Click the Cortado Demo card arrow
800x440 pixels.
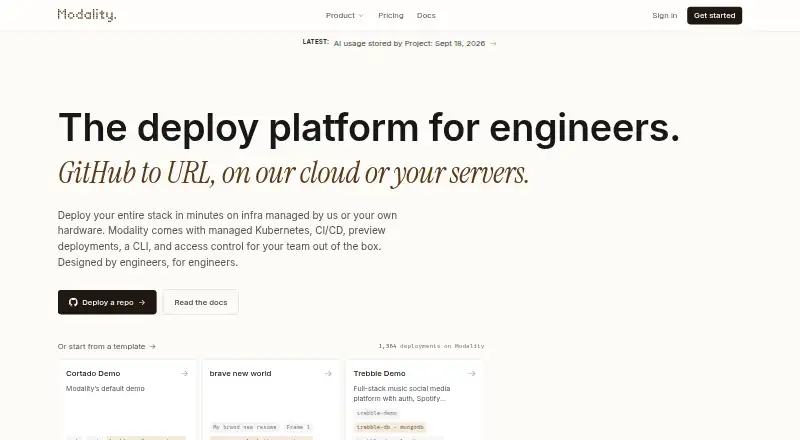coord(184,374)
